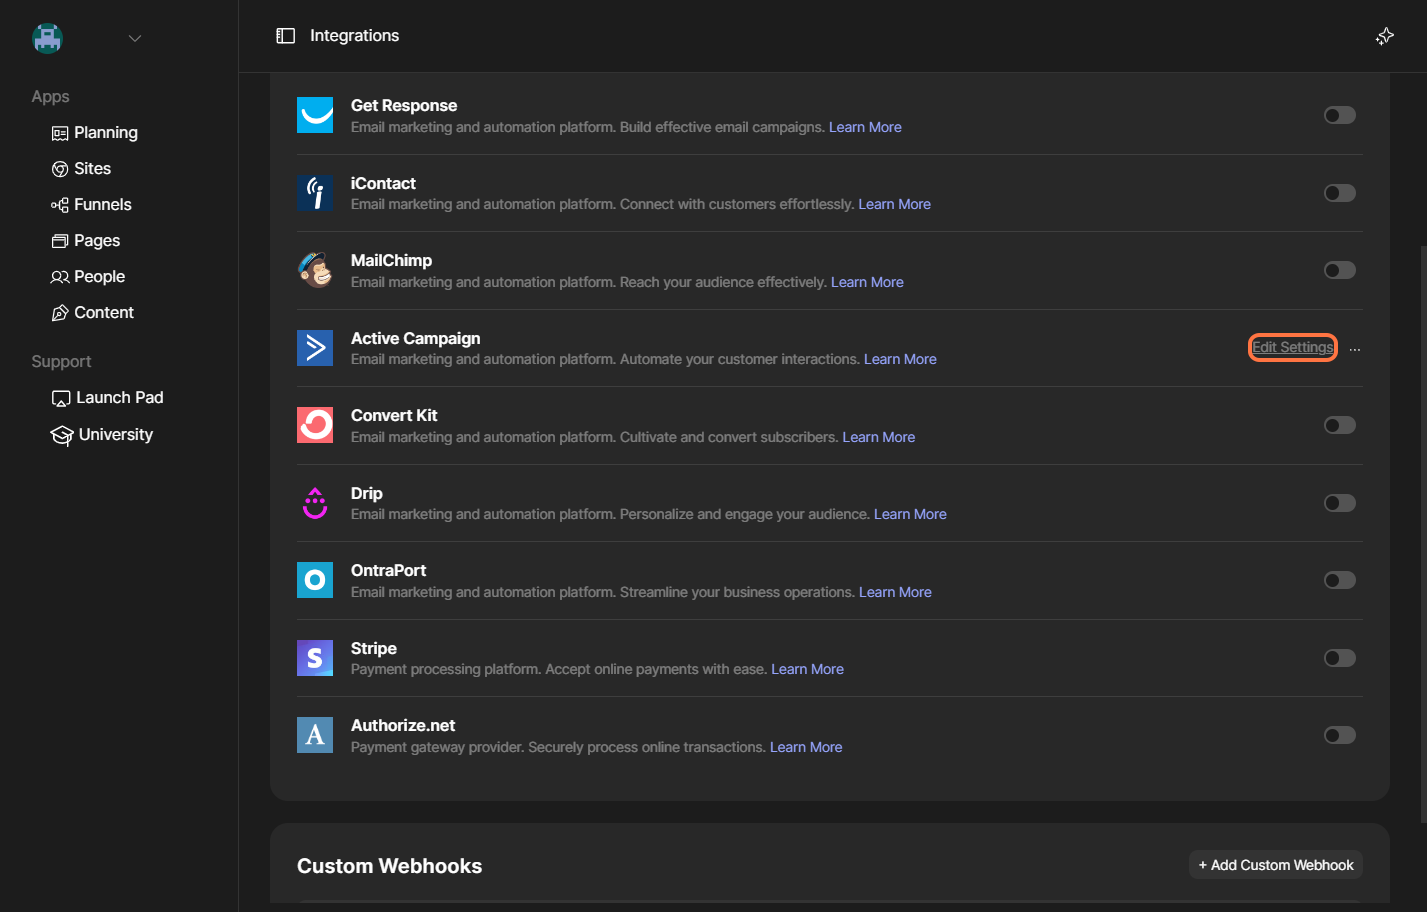The height and width of the screenshot is (912, 1427).
Task: Click Add Custom Webhook button
Action: pyautogui.click(x=1276, y=865)
